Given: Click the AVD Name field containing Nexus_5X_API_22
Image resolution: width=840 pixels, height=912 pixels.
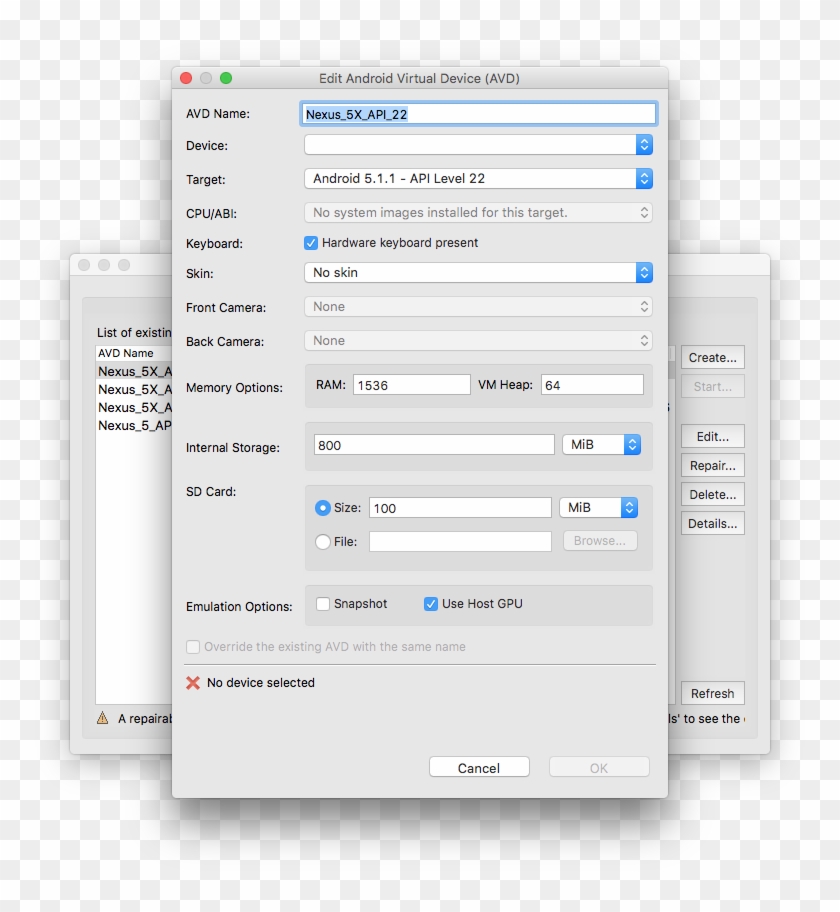Looking at the screenshot, I should click(x=478, y=113).
